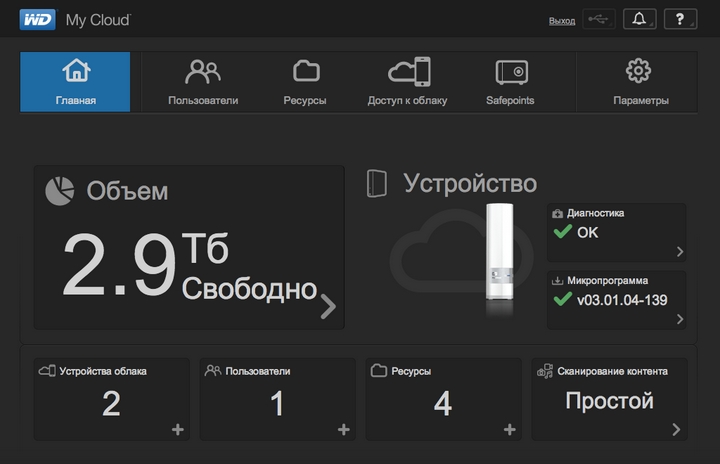Add a share with Ресурсы plus button
The width and height of the screenshot is (720, 464).
coord(509,430)
